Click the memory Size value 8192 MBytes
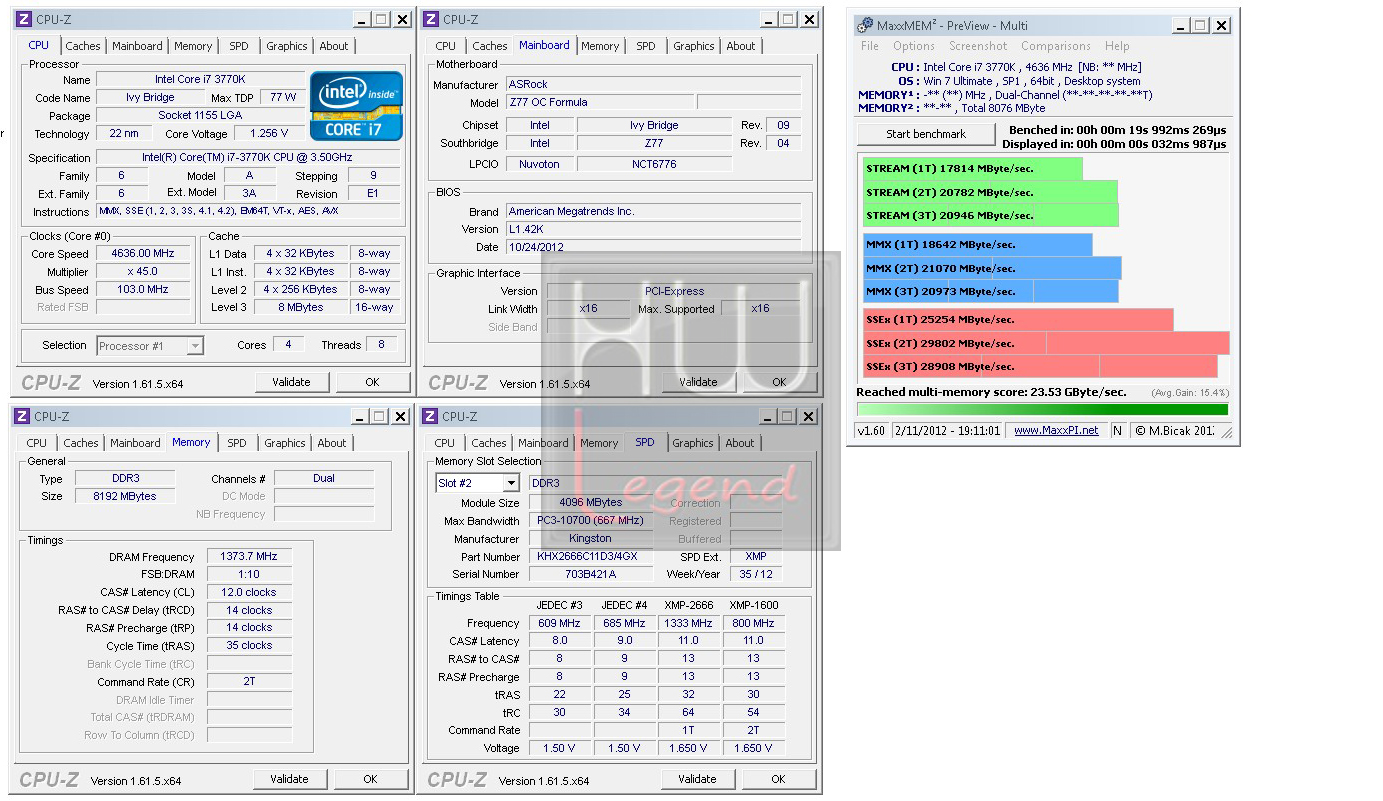1383x801 pixels. point(123,496)
